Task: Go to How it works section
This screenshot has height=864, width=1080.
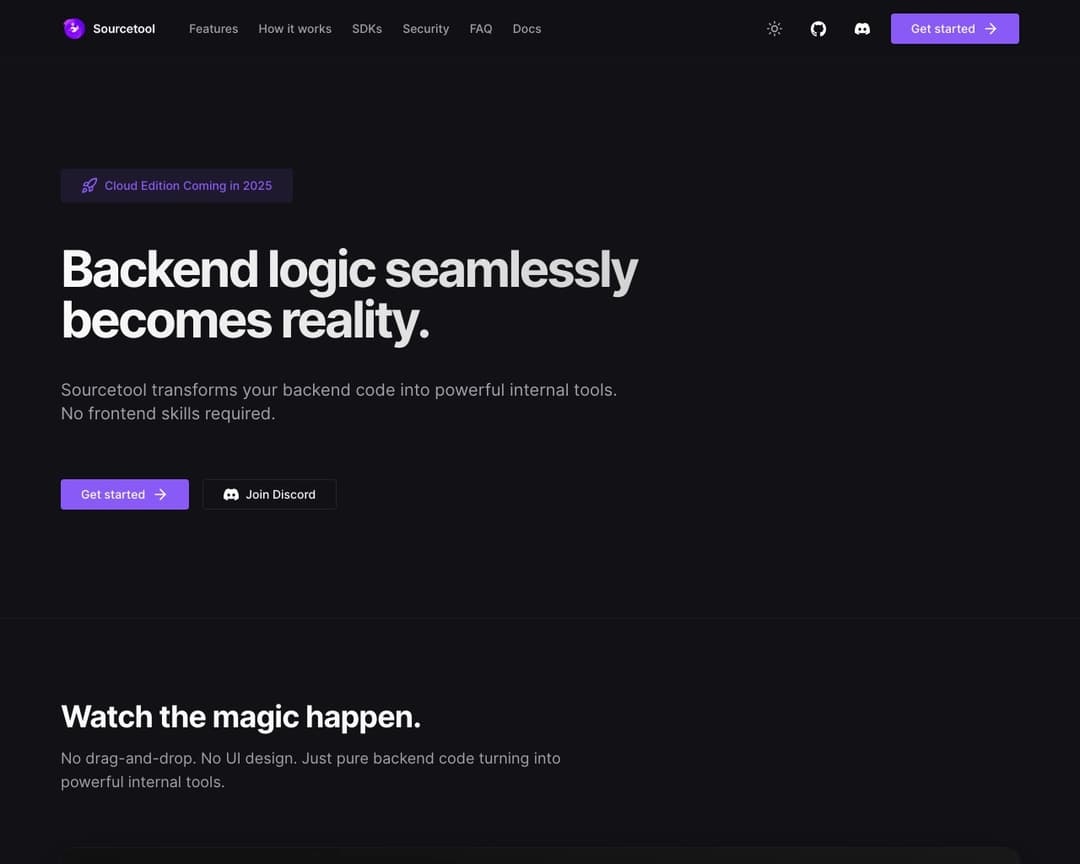Action: (x=295, y=29)
